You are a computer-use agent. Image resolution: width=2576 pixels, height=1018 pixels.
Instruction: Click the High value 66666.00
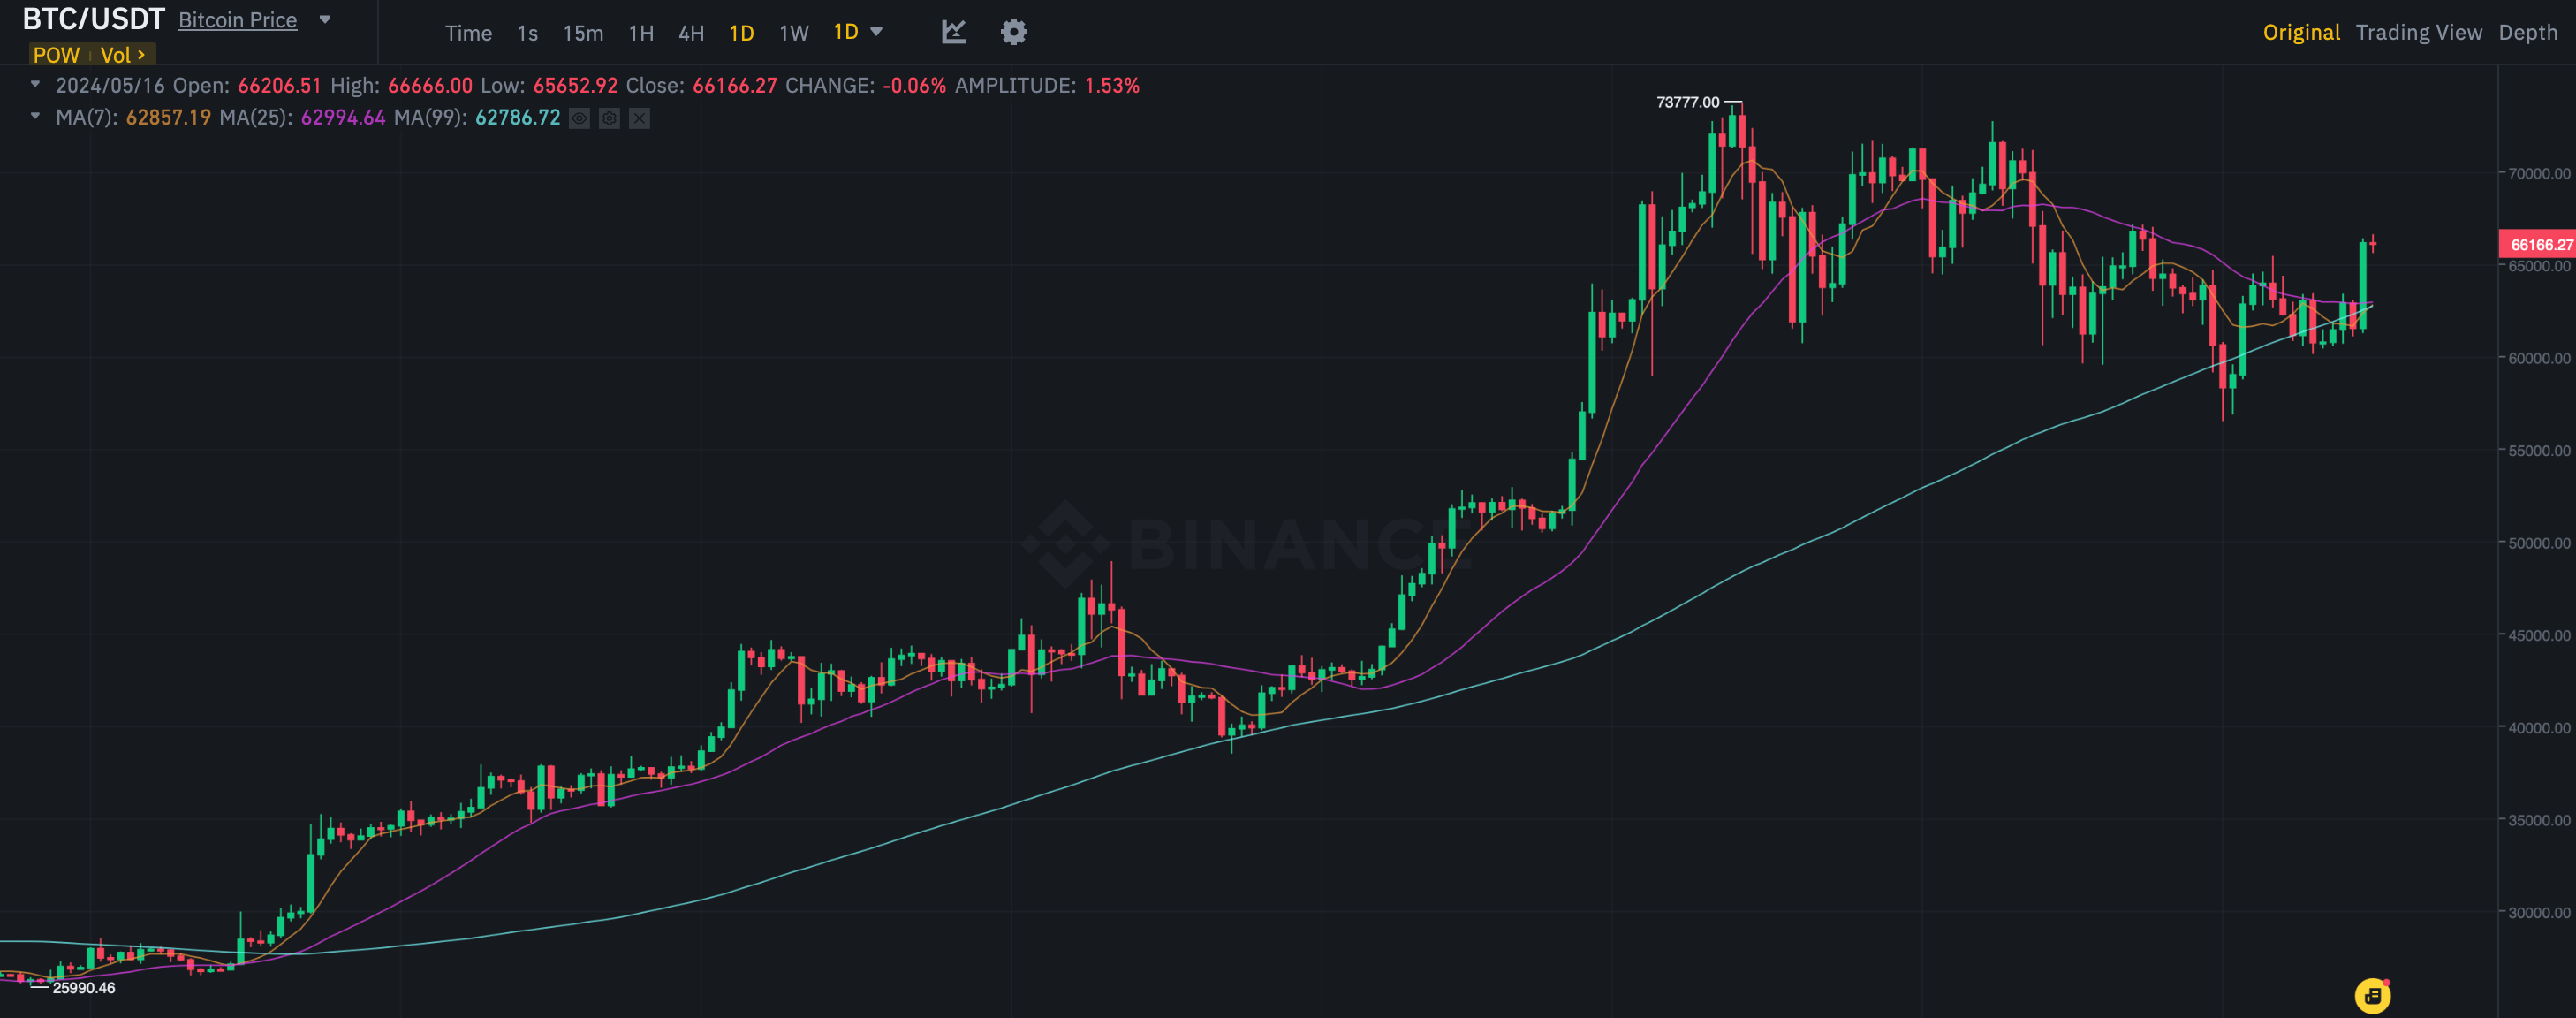click(x=430, y=85)
